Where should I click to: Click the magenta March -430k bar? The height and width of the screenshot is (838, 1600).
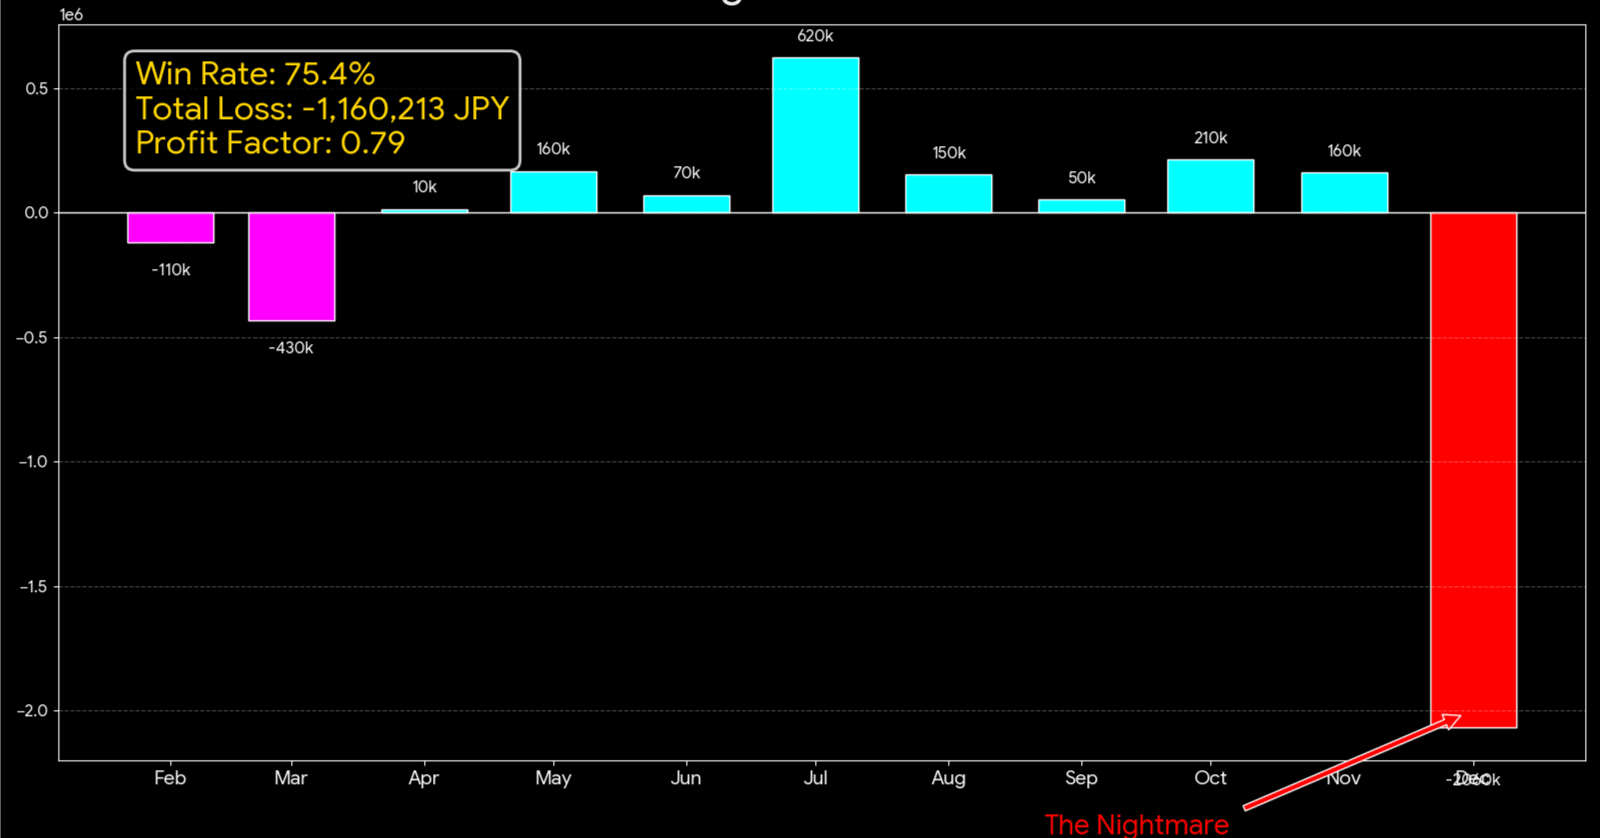291,267
